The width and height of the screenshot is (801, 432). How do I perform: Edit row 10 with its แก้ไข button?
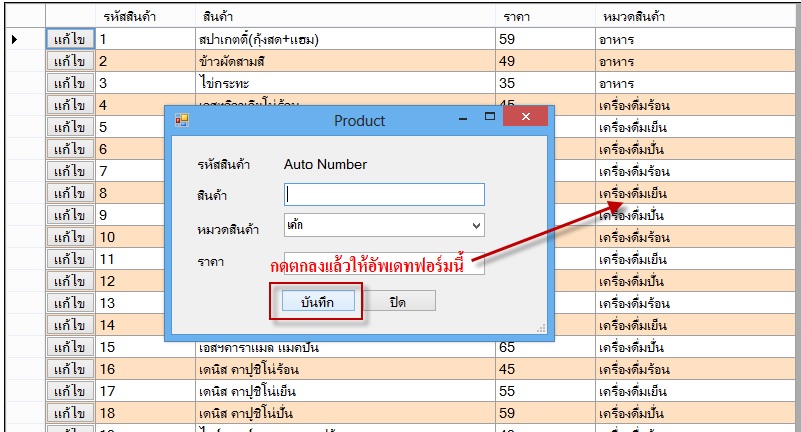70,237
